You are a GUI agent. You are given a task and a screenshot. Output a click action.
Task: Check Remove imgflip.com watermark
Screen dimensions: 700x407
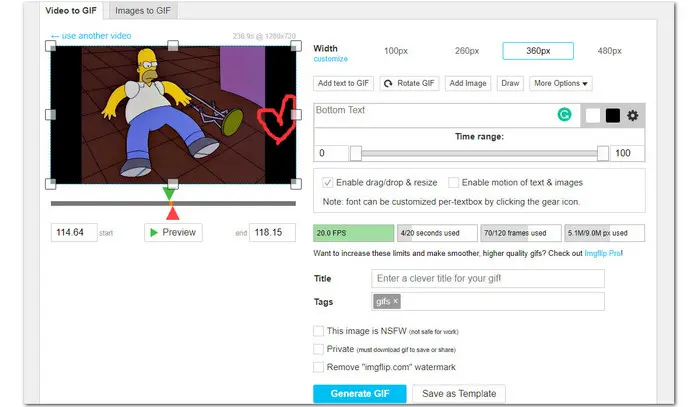coord(318,367)
